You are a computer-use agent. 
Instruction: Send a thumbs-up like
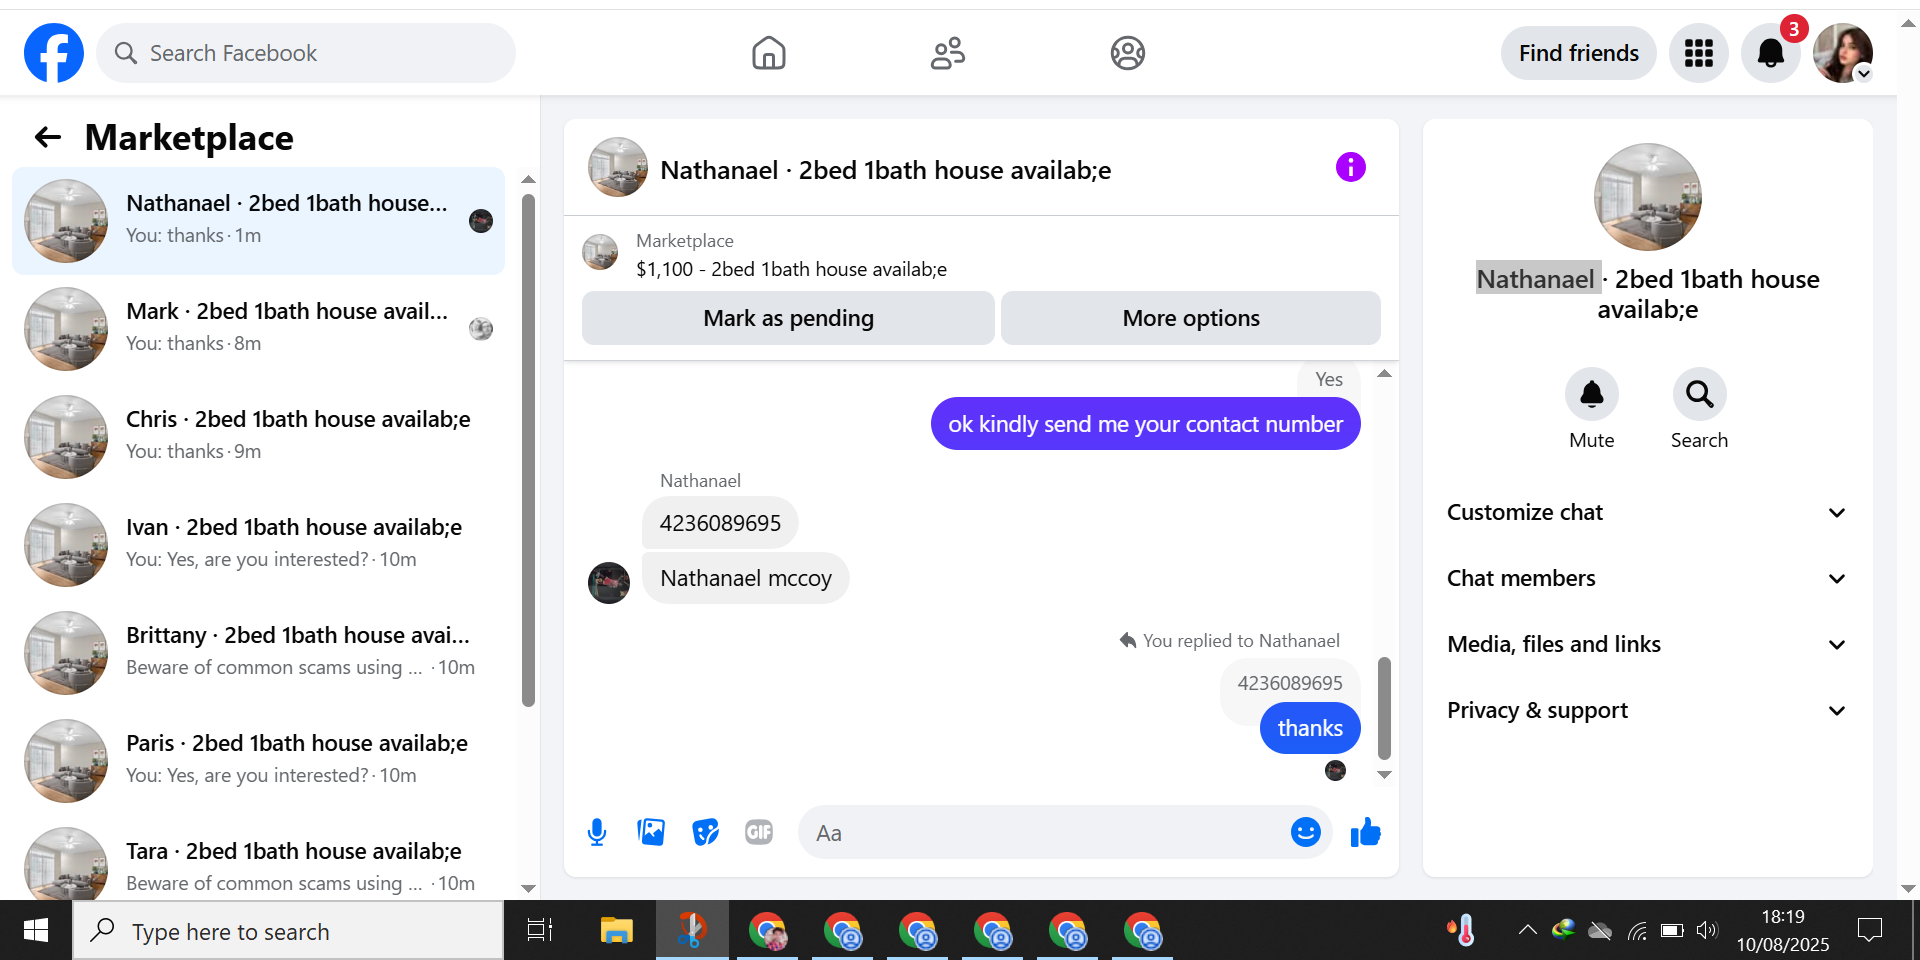pos(1365,832)
